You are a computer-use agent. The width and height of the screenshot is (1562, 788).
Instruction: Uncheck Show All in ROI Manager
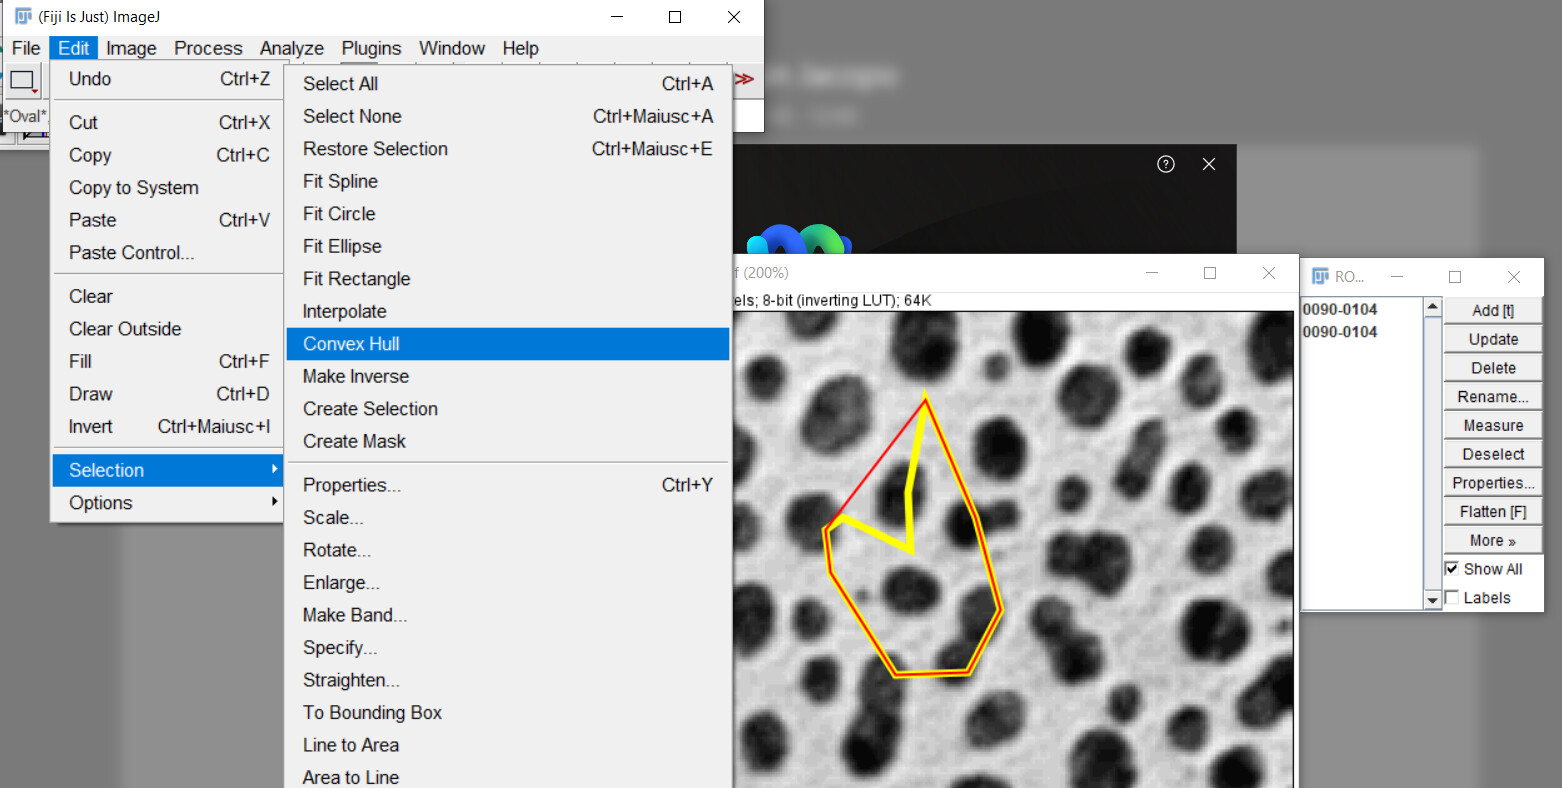[x=1453, y=568]
